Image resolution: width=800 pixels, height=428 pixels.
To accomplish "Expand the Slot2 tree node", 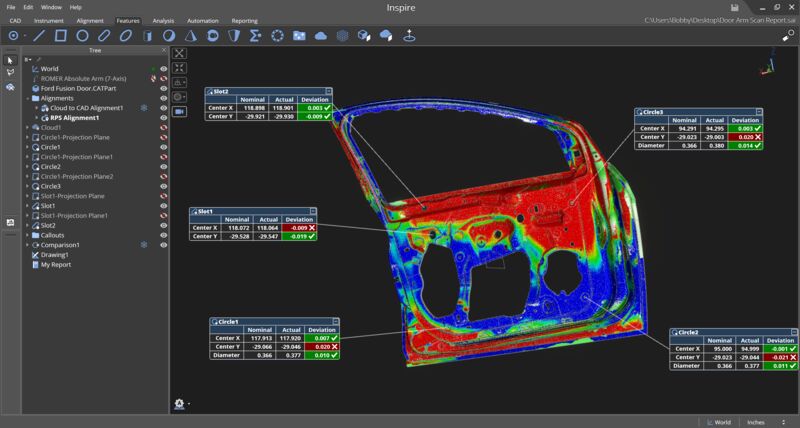I will click(27, 225).
